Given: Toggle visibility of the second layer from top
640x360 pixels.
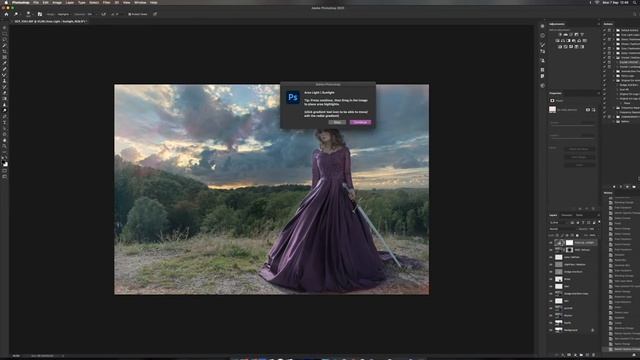Looking at the screenshot, I should (x=551, y=250).
